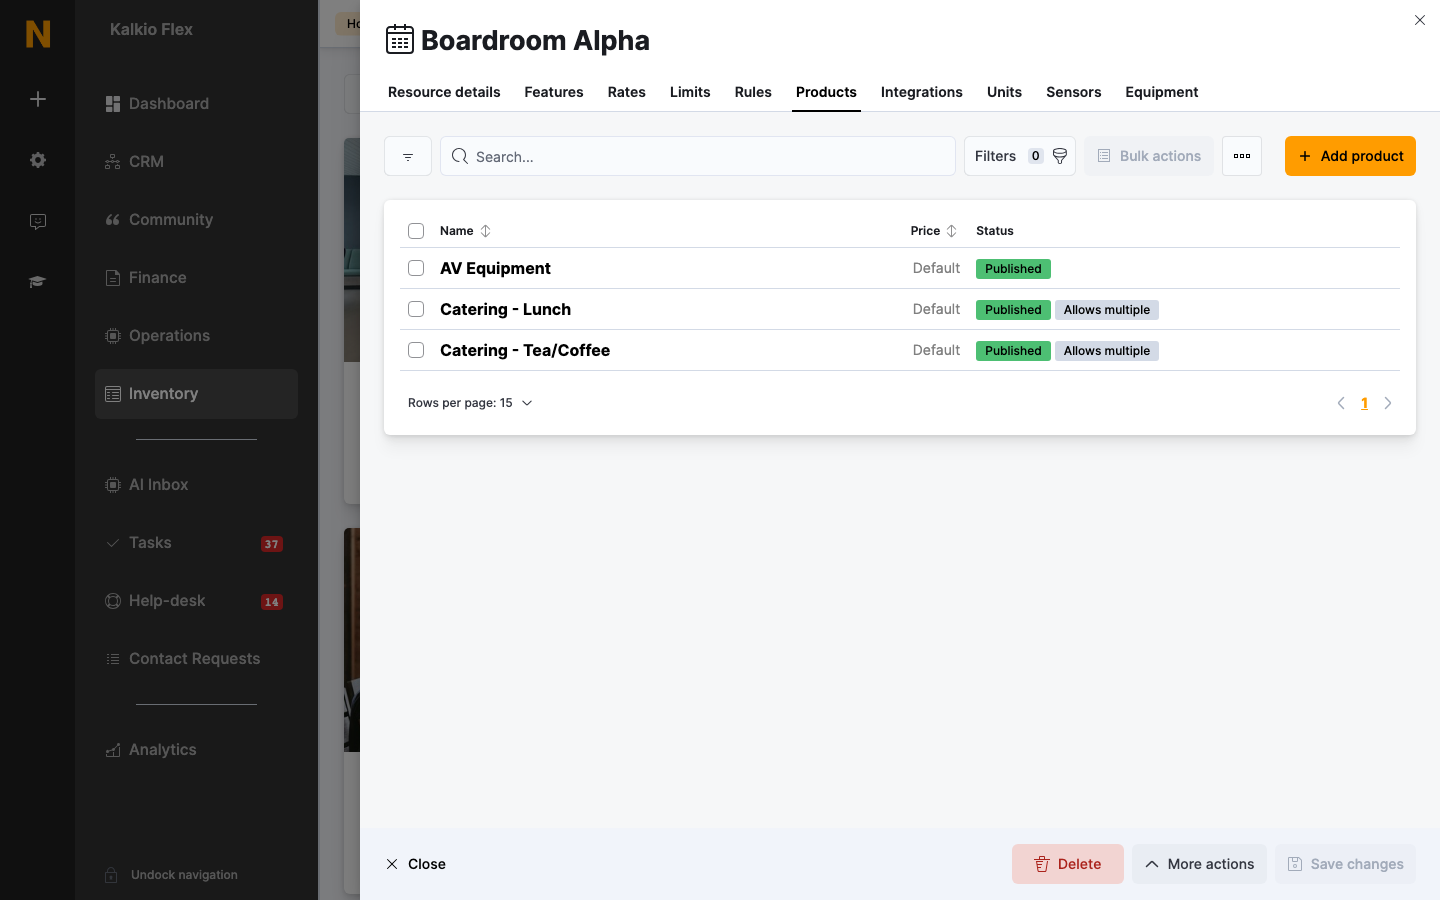Switch to the Rates tab
Image resolution: width=1440 pixels, height=900 pixels.
click(627, 92)
